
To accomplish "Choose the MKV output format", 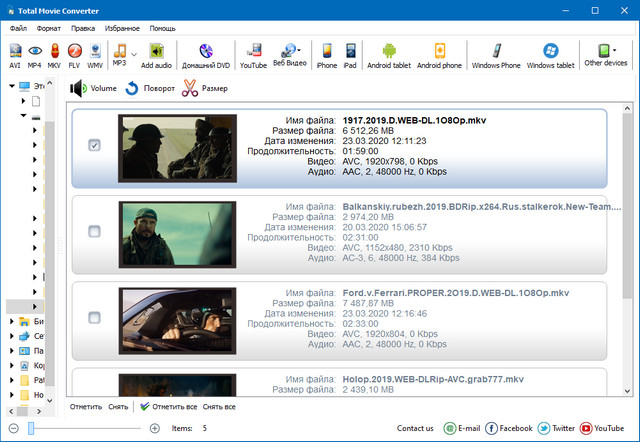I will tap(54, 54).
